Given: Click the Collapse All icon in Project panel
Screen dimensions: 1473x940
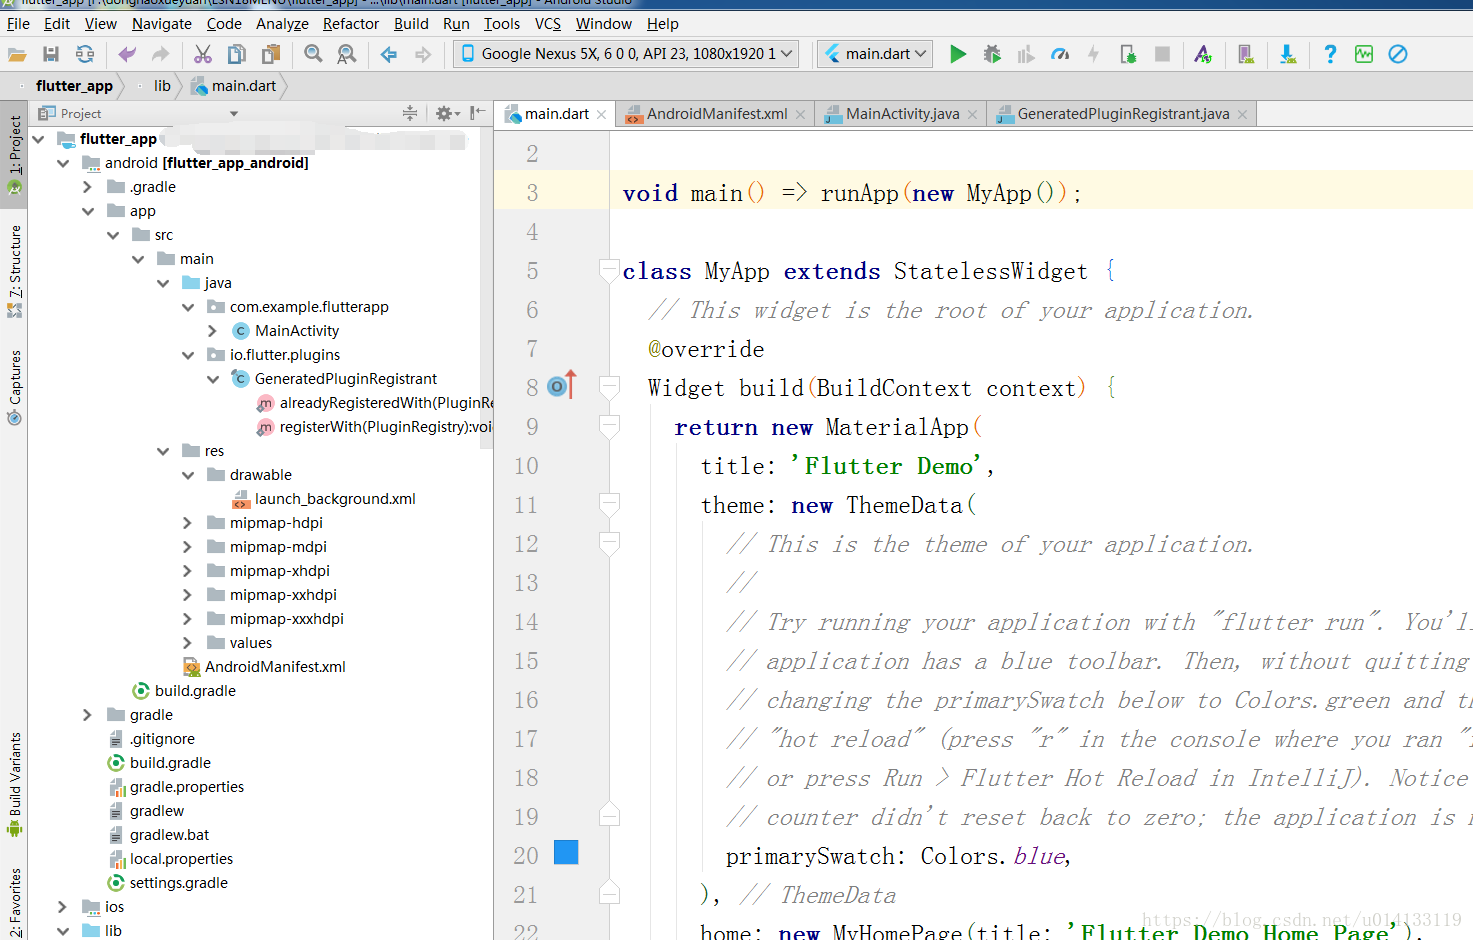Looking at the screenshot, I should click(x=410, y=114).
